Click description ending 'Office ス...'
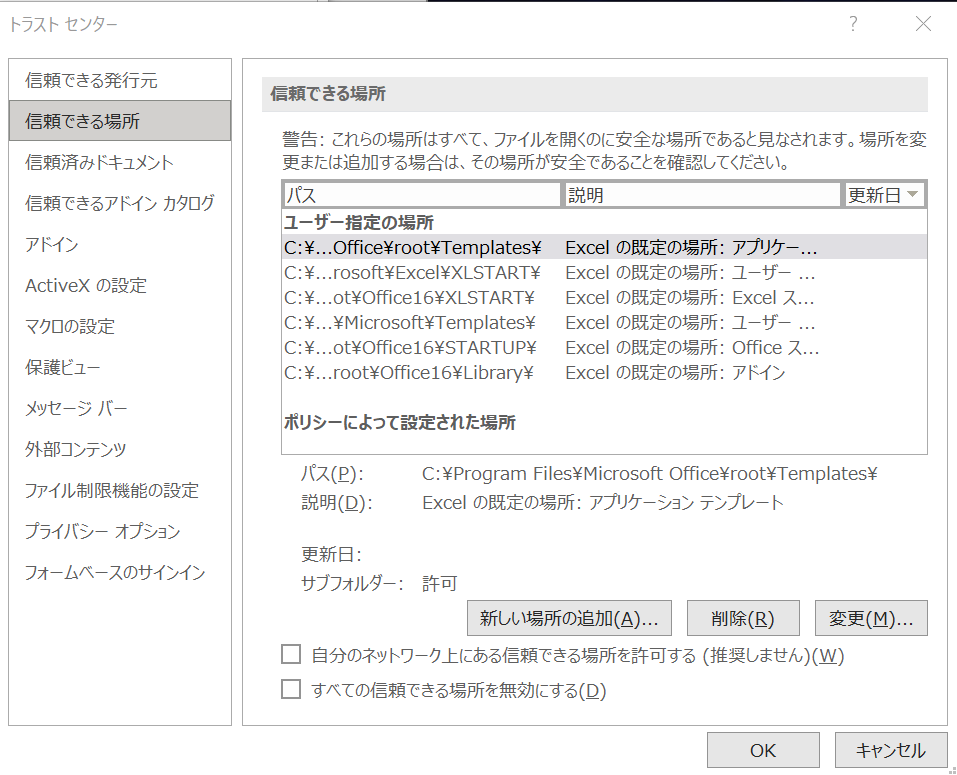Screen dimensions: 957x775 pyautogui.click(x=692, y=347)
